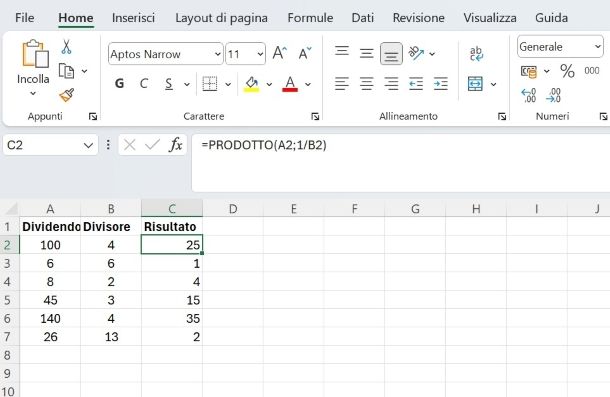Switch to the Revisione tab
This screenshot has height=397, width=610.
coord(419,18)
